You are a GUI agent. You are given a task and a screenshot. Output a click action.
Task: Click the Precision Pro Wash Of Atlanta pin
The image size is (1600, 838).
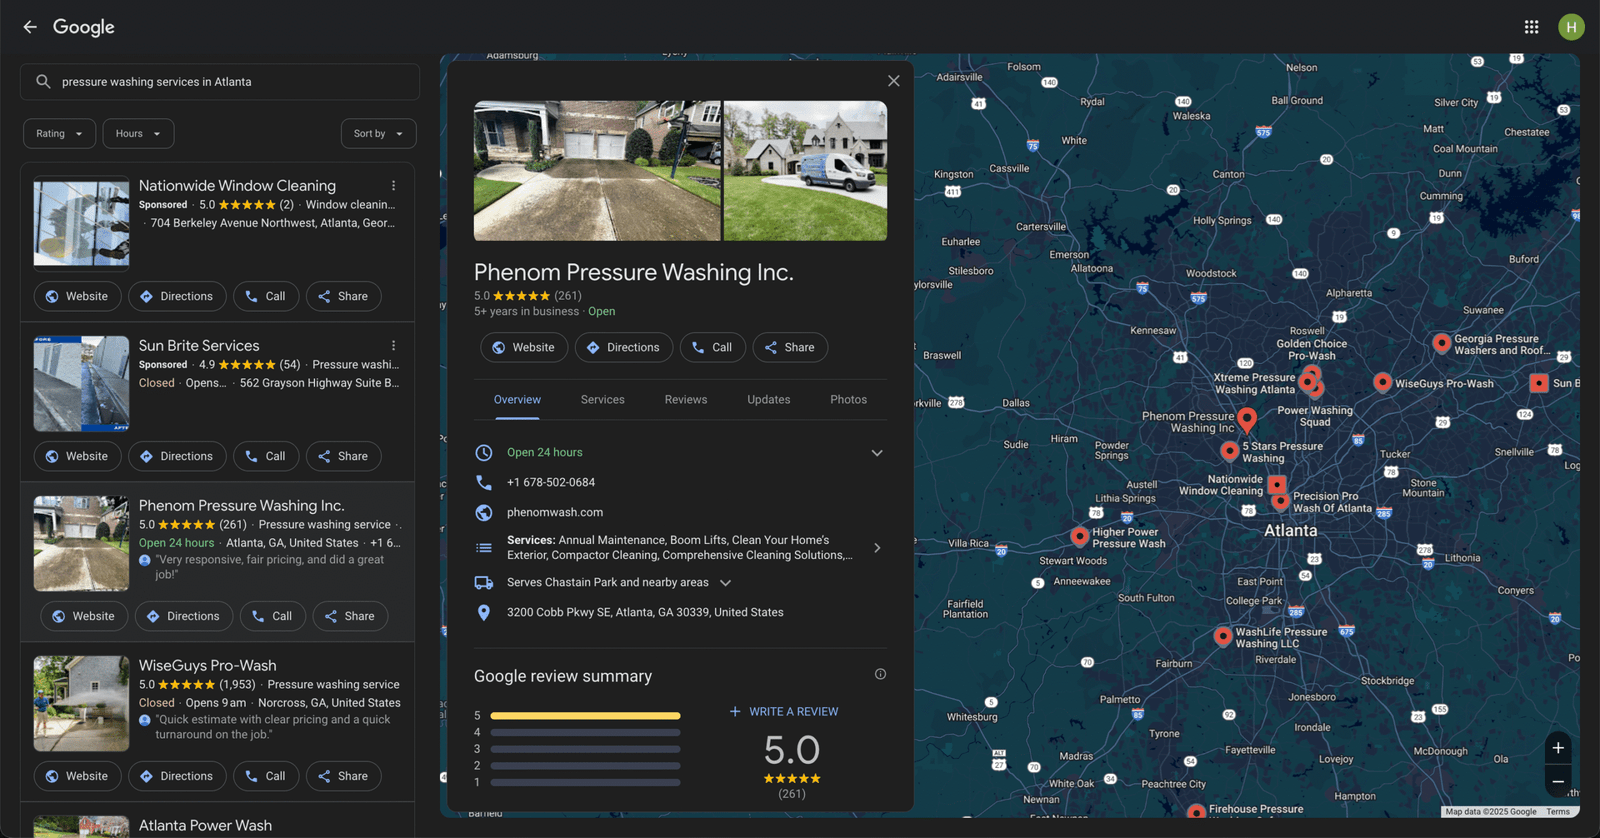pyautogui.click(x=1280, y=502)
